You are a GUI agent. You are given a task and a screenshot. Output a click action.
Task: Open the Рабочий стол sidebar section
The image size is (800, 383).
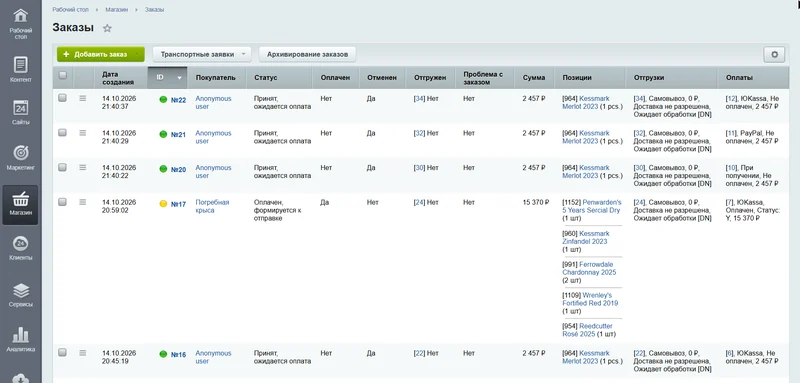pos(20,23)
